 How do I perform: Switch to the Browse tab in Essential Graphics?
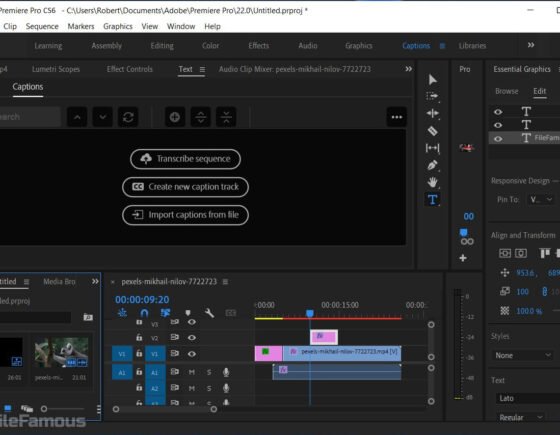[506, 91]
